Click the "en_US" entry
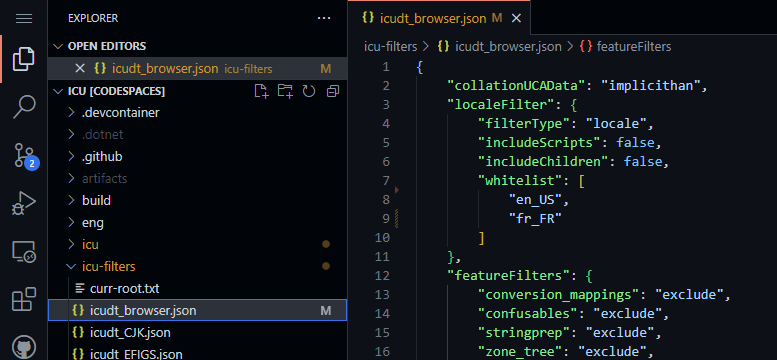777x360 pixels. tap(535, 200)
